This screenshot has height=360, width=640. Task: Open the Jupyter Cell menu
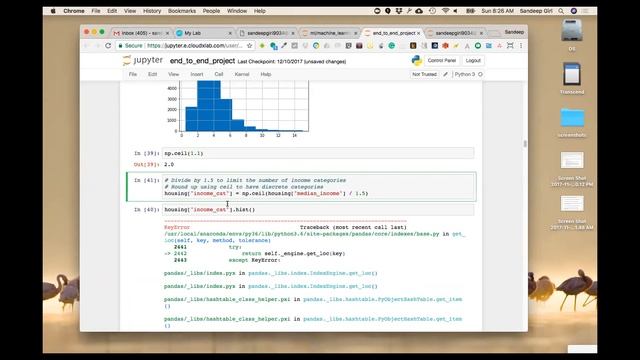219,74
